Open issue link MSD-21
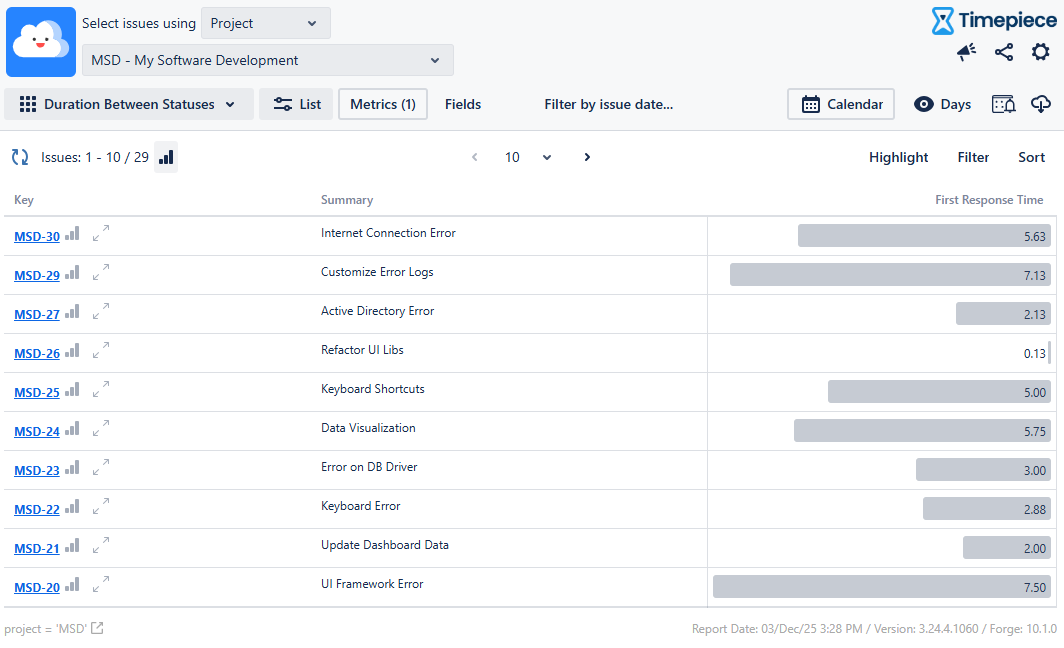This screenshot has width=1064, height=648. point(37,549)
